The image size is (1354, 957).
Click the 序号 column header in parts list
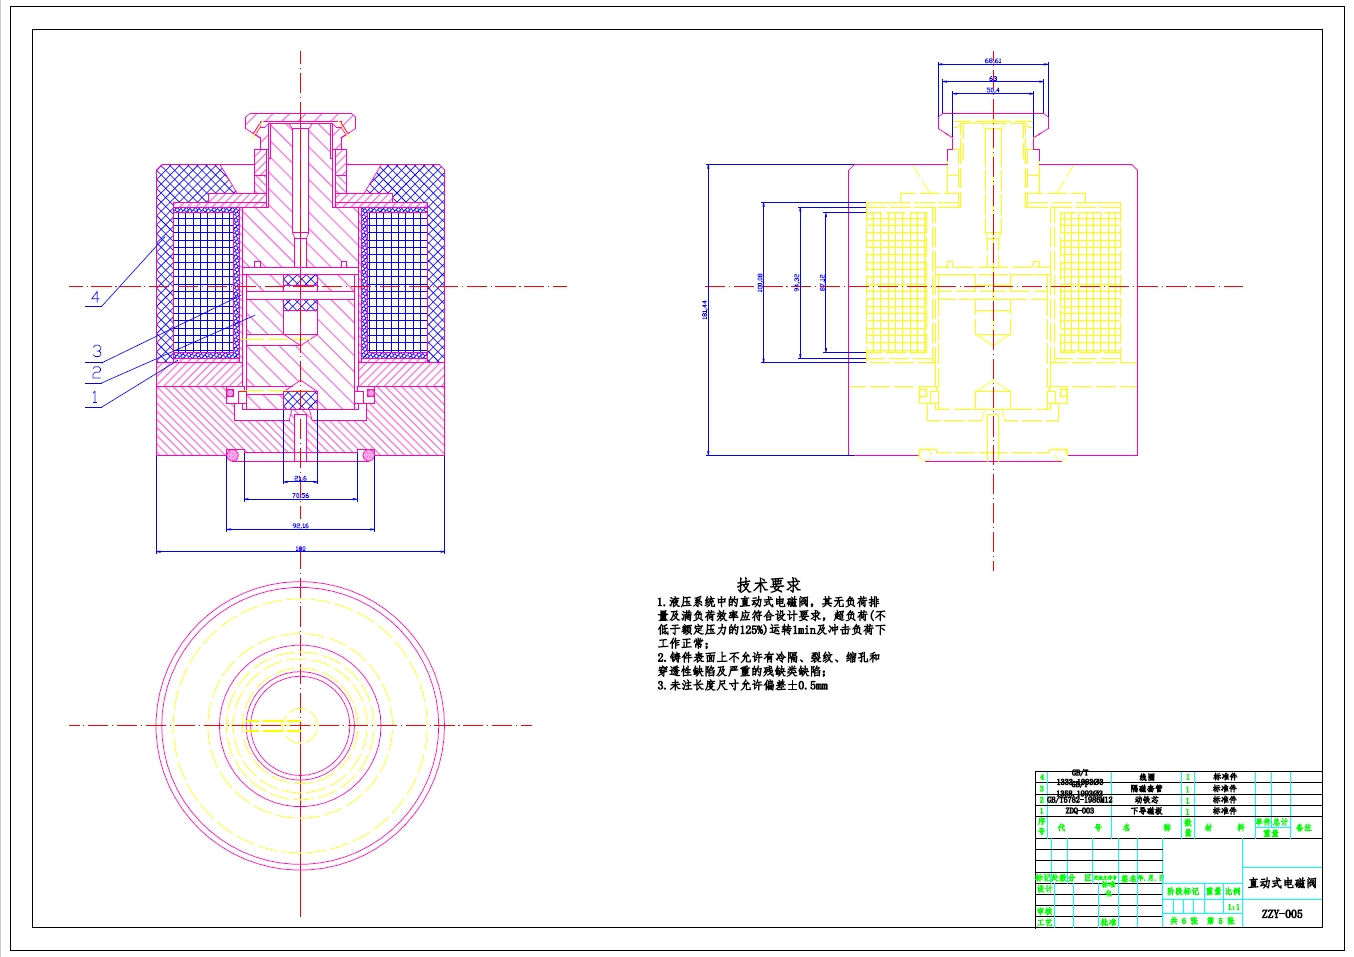(1041, 827)
